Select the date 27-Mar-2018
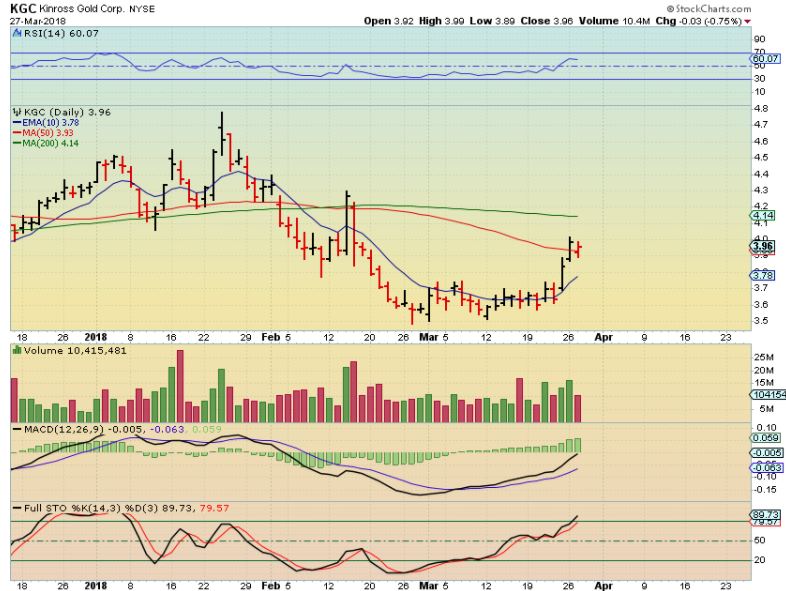Image resolution: width=786 pixels, height=591 pixels. (x=37, y=21)
